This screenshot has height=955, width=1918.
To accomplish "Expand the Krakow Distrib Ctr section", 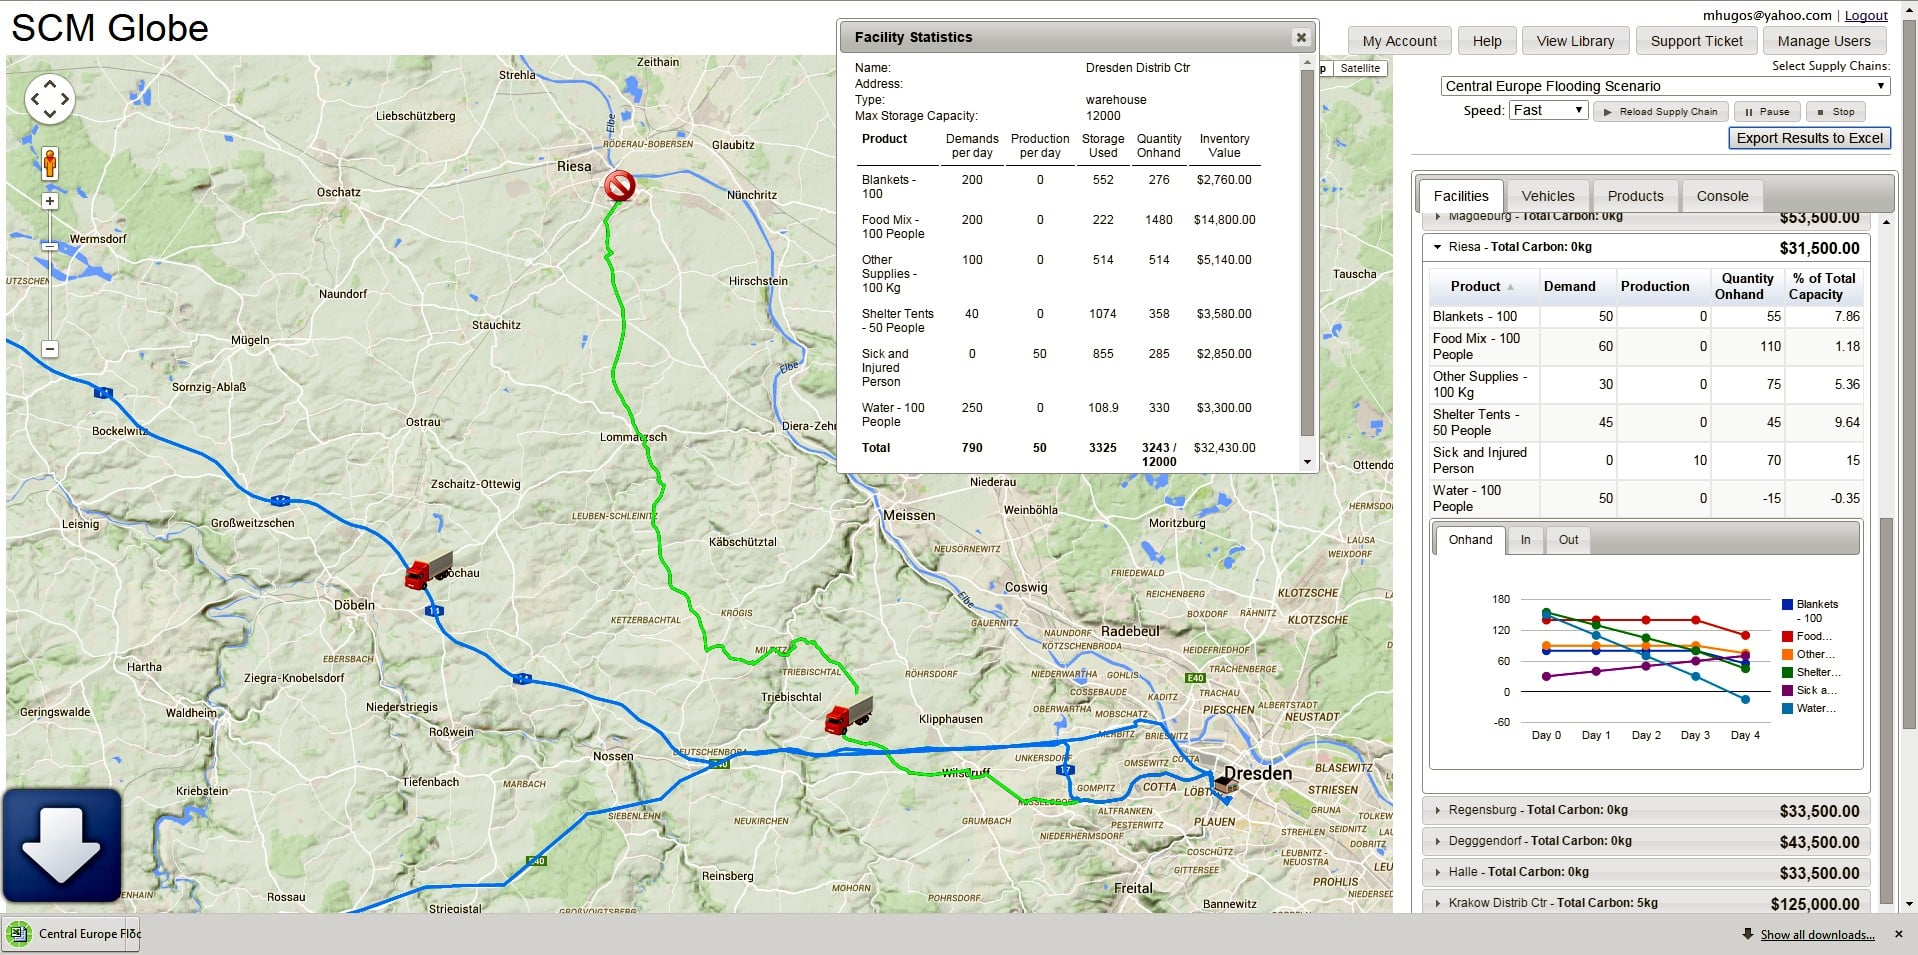I will [x=1646, y=903].
